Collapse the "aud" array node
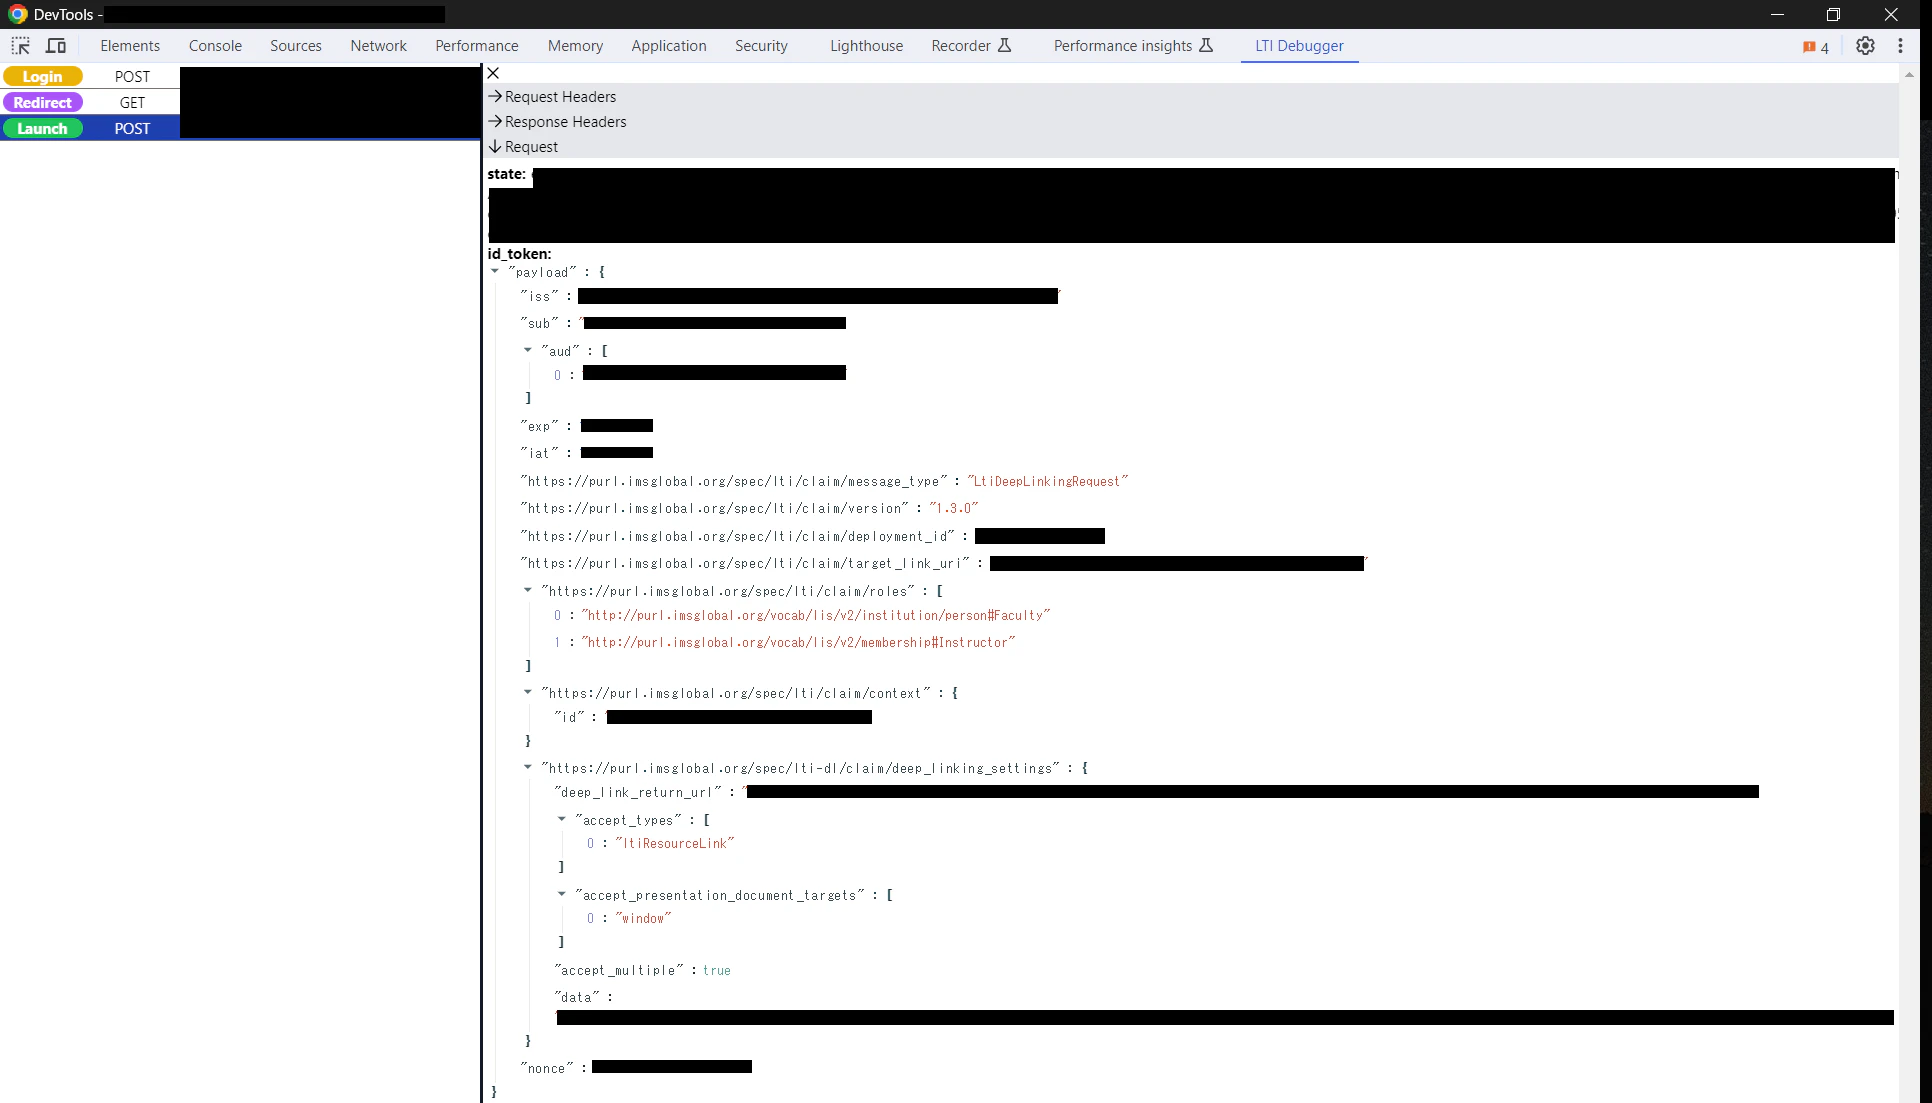The image size is (1932, 1103). (528, 351)
